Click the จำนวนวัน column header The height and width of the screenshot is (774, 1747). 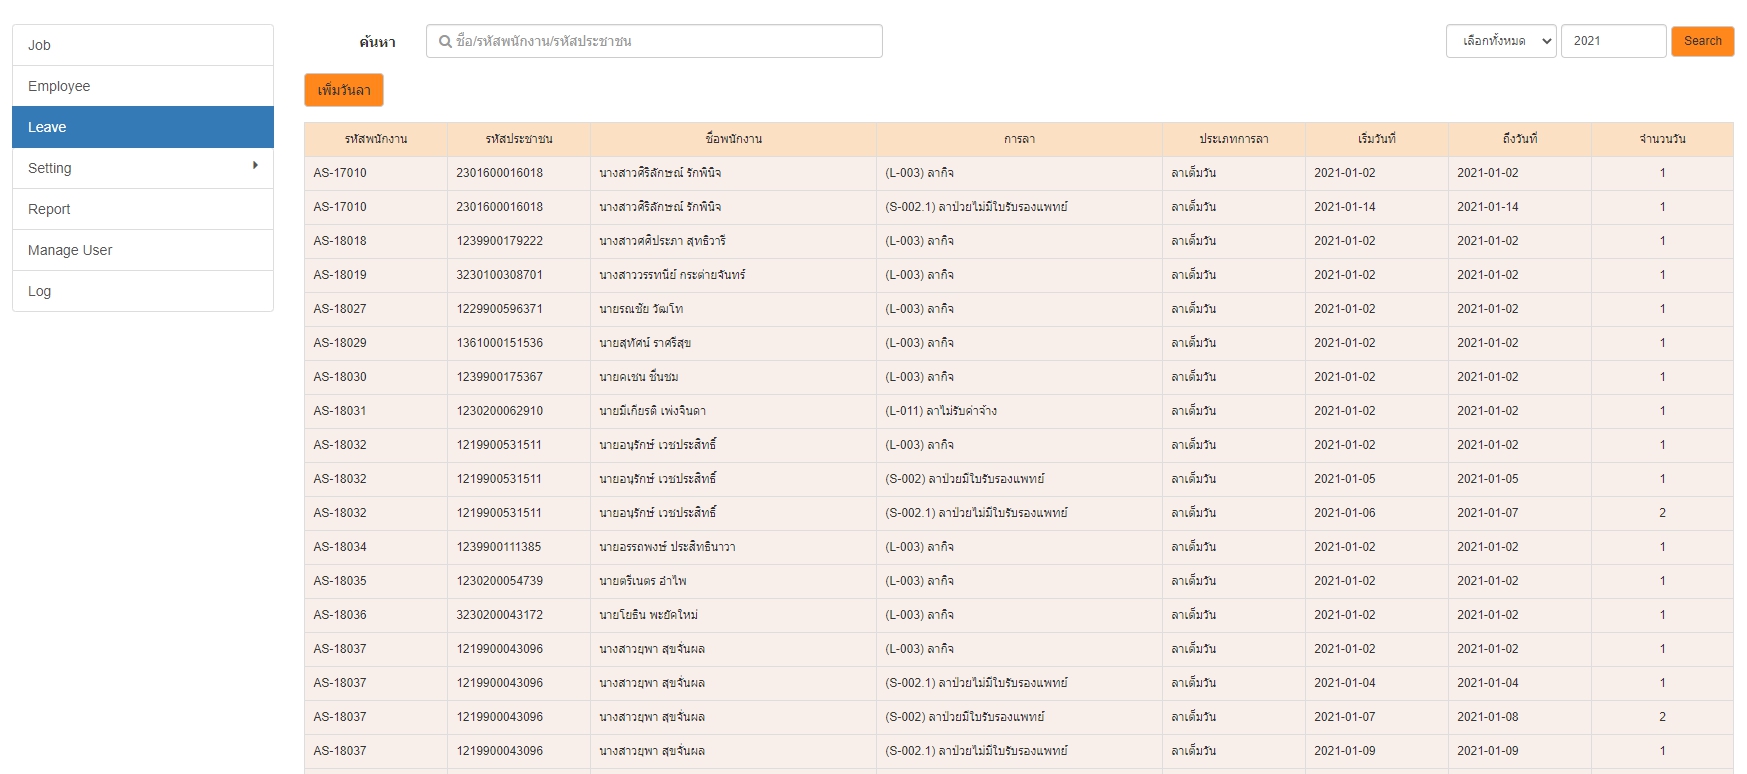click(1662, 139)
